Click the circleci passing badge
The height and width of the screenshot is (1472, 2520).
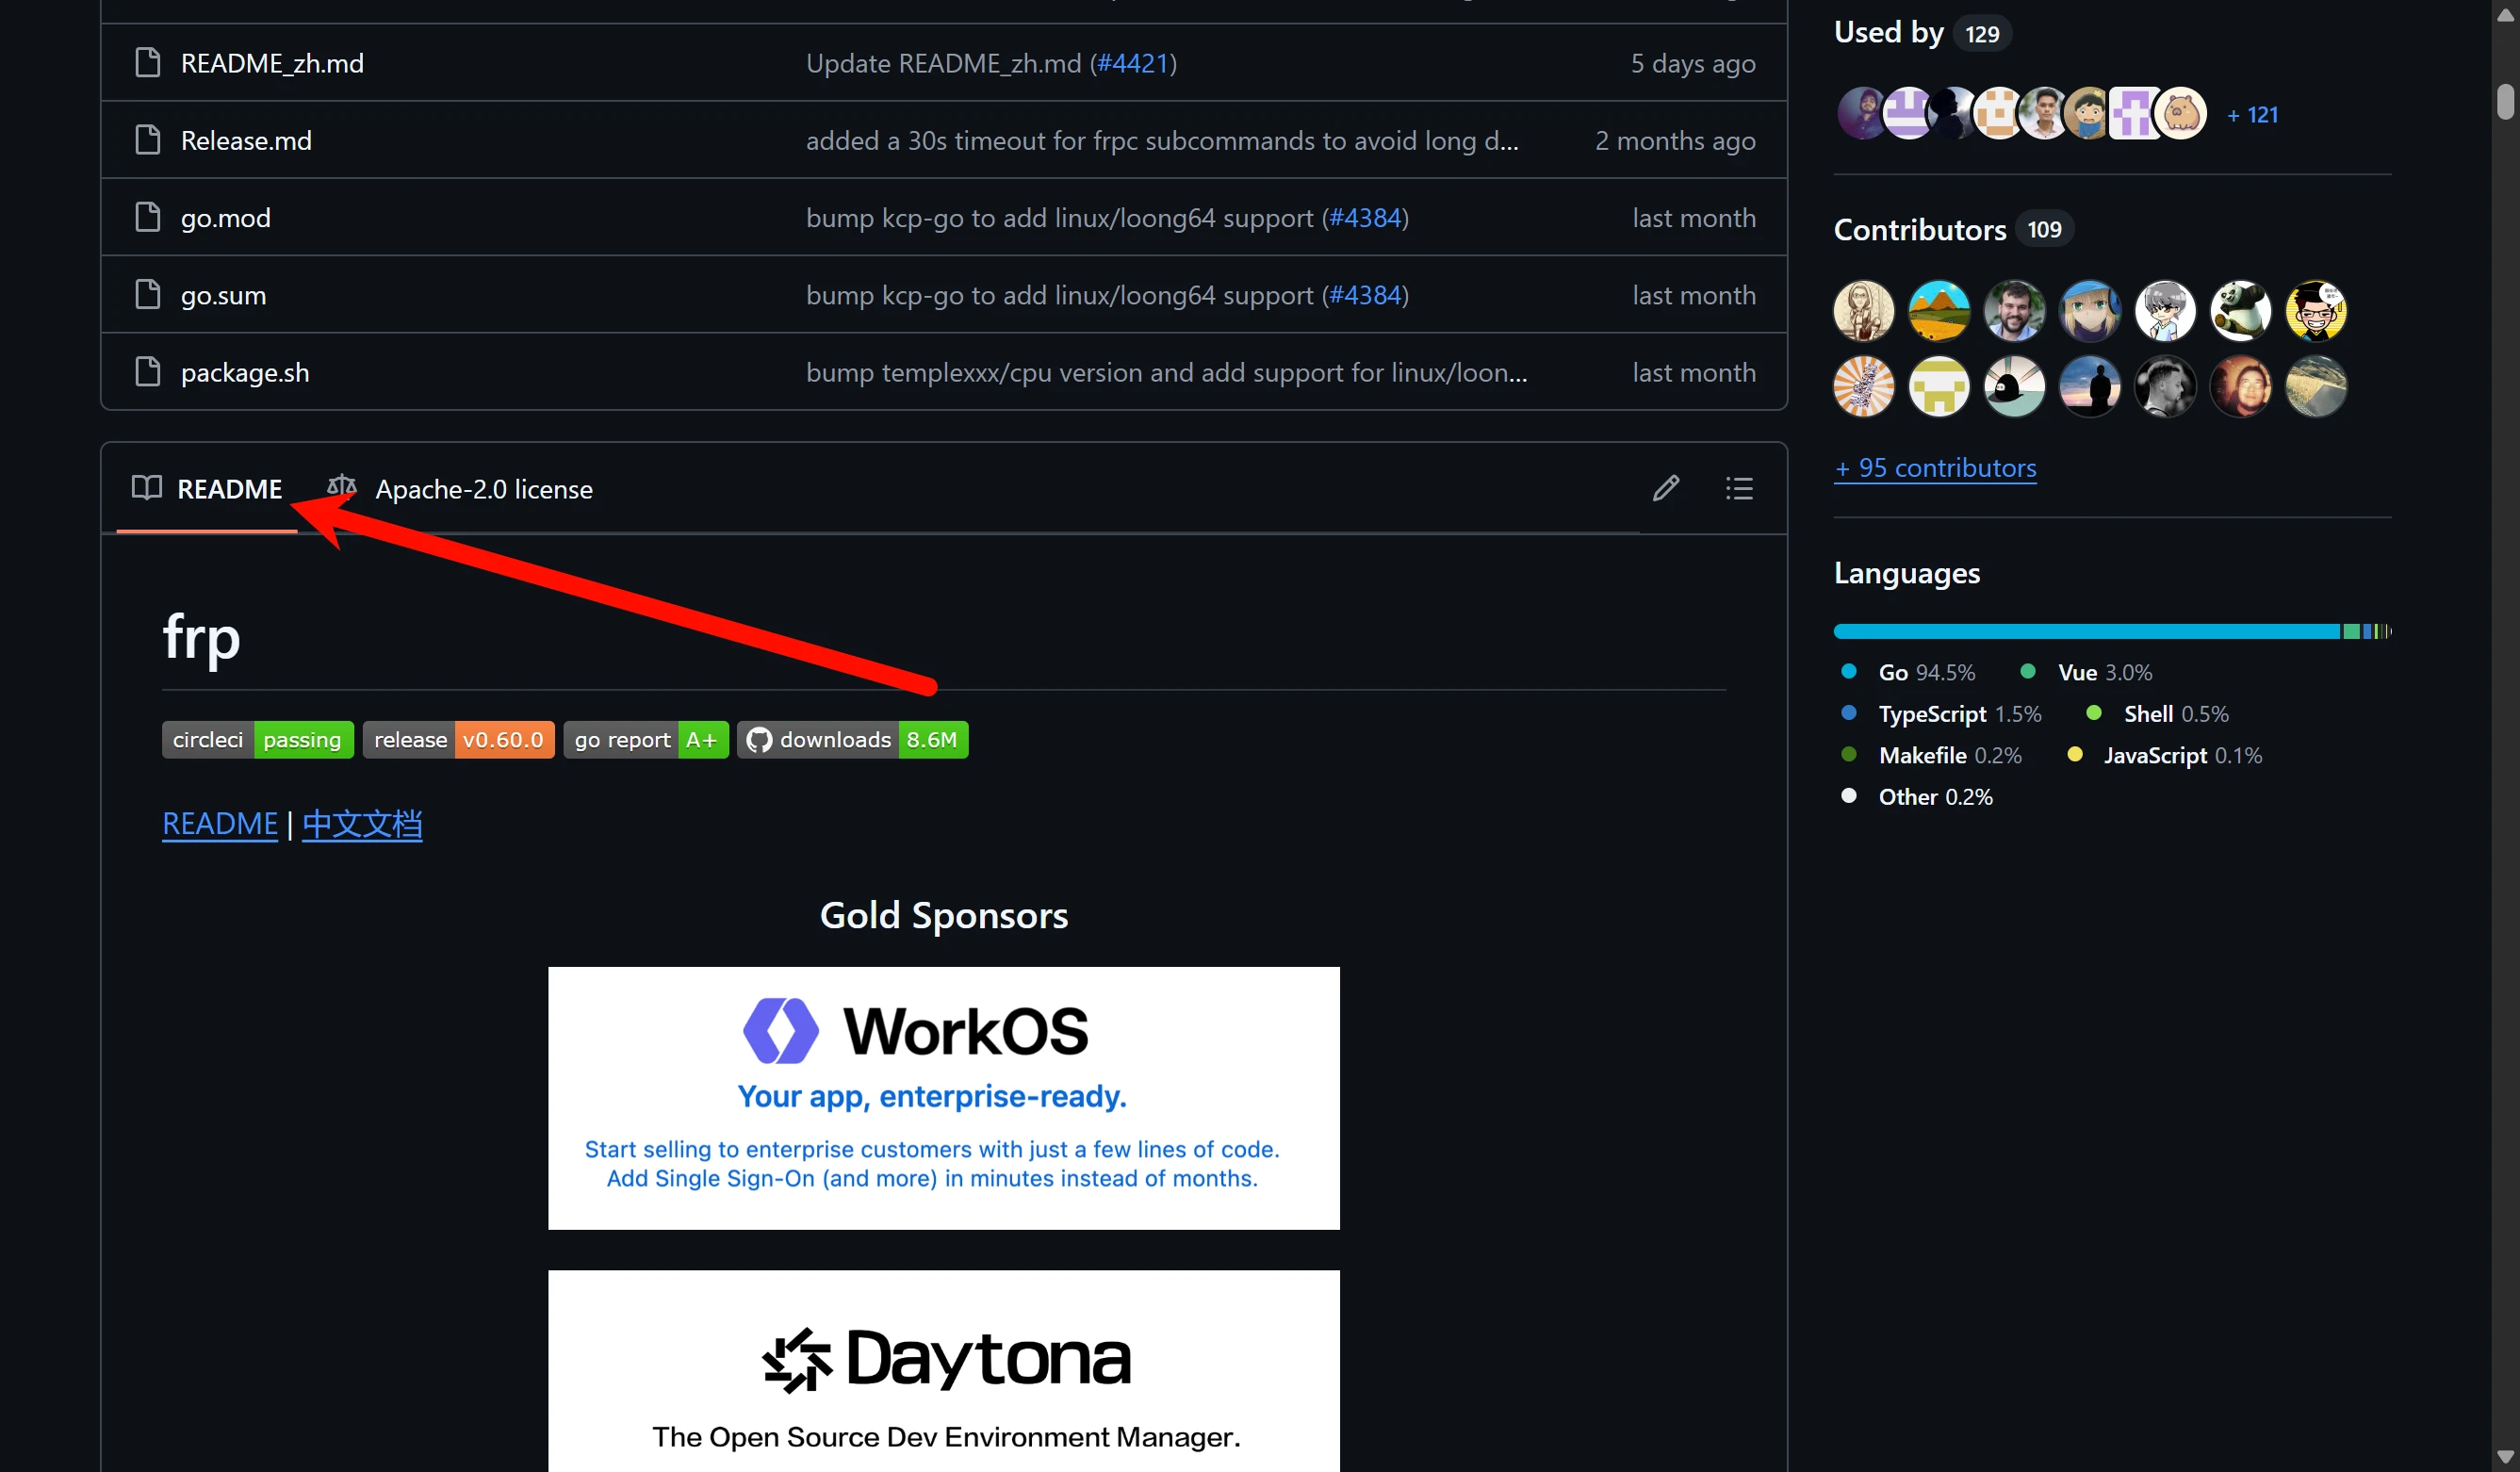[x=257, y=740]
